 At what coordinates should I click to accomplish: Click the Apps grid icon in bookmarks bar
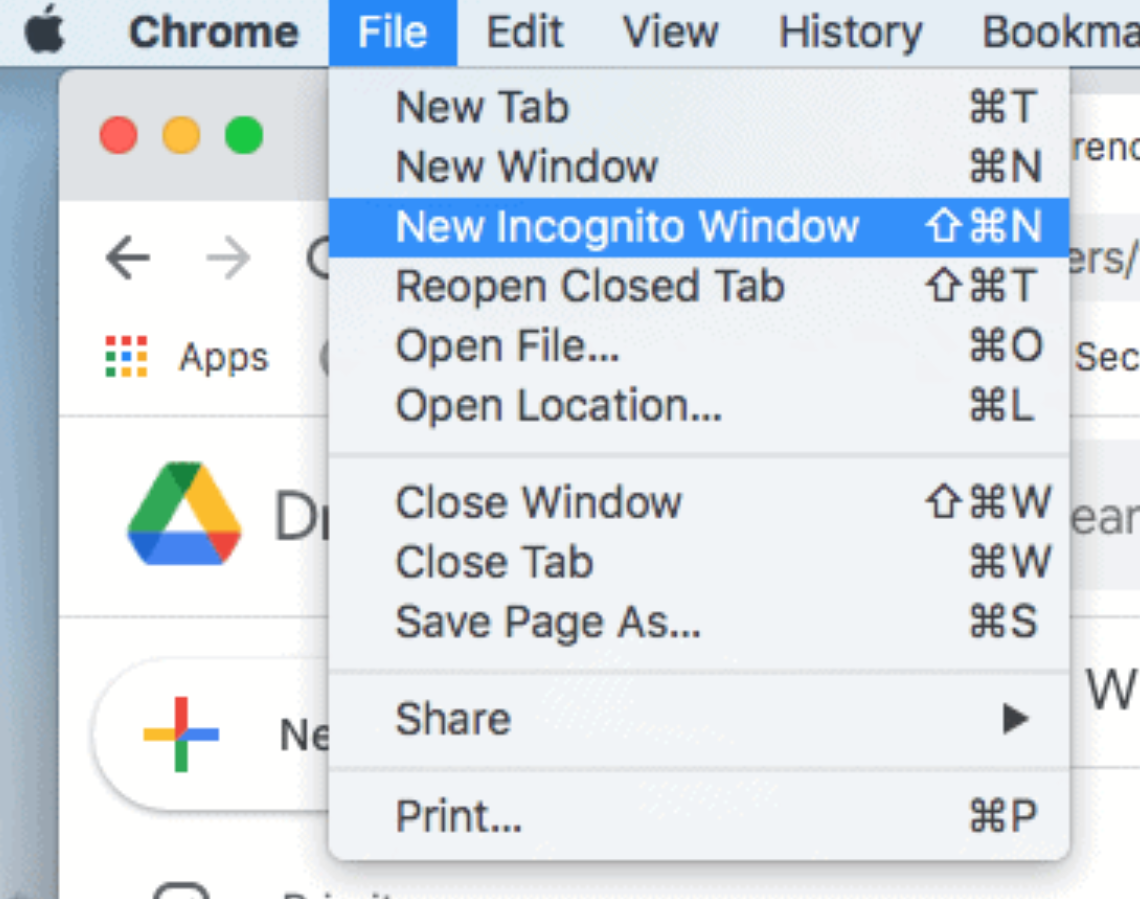click(x=126, y=357)
